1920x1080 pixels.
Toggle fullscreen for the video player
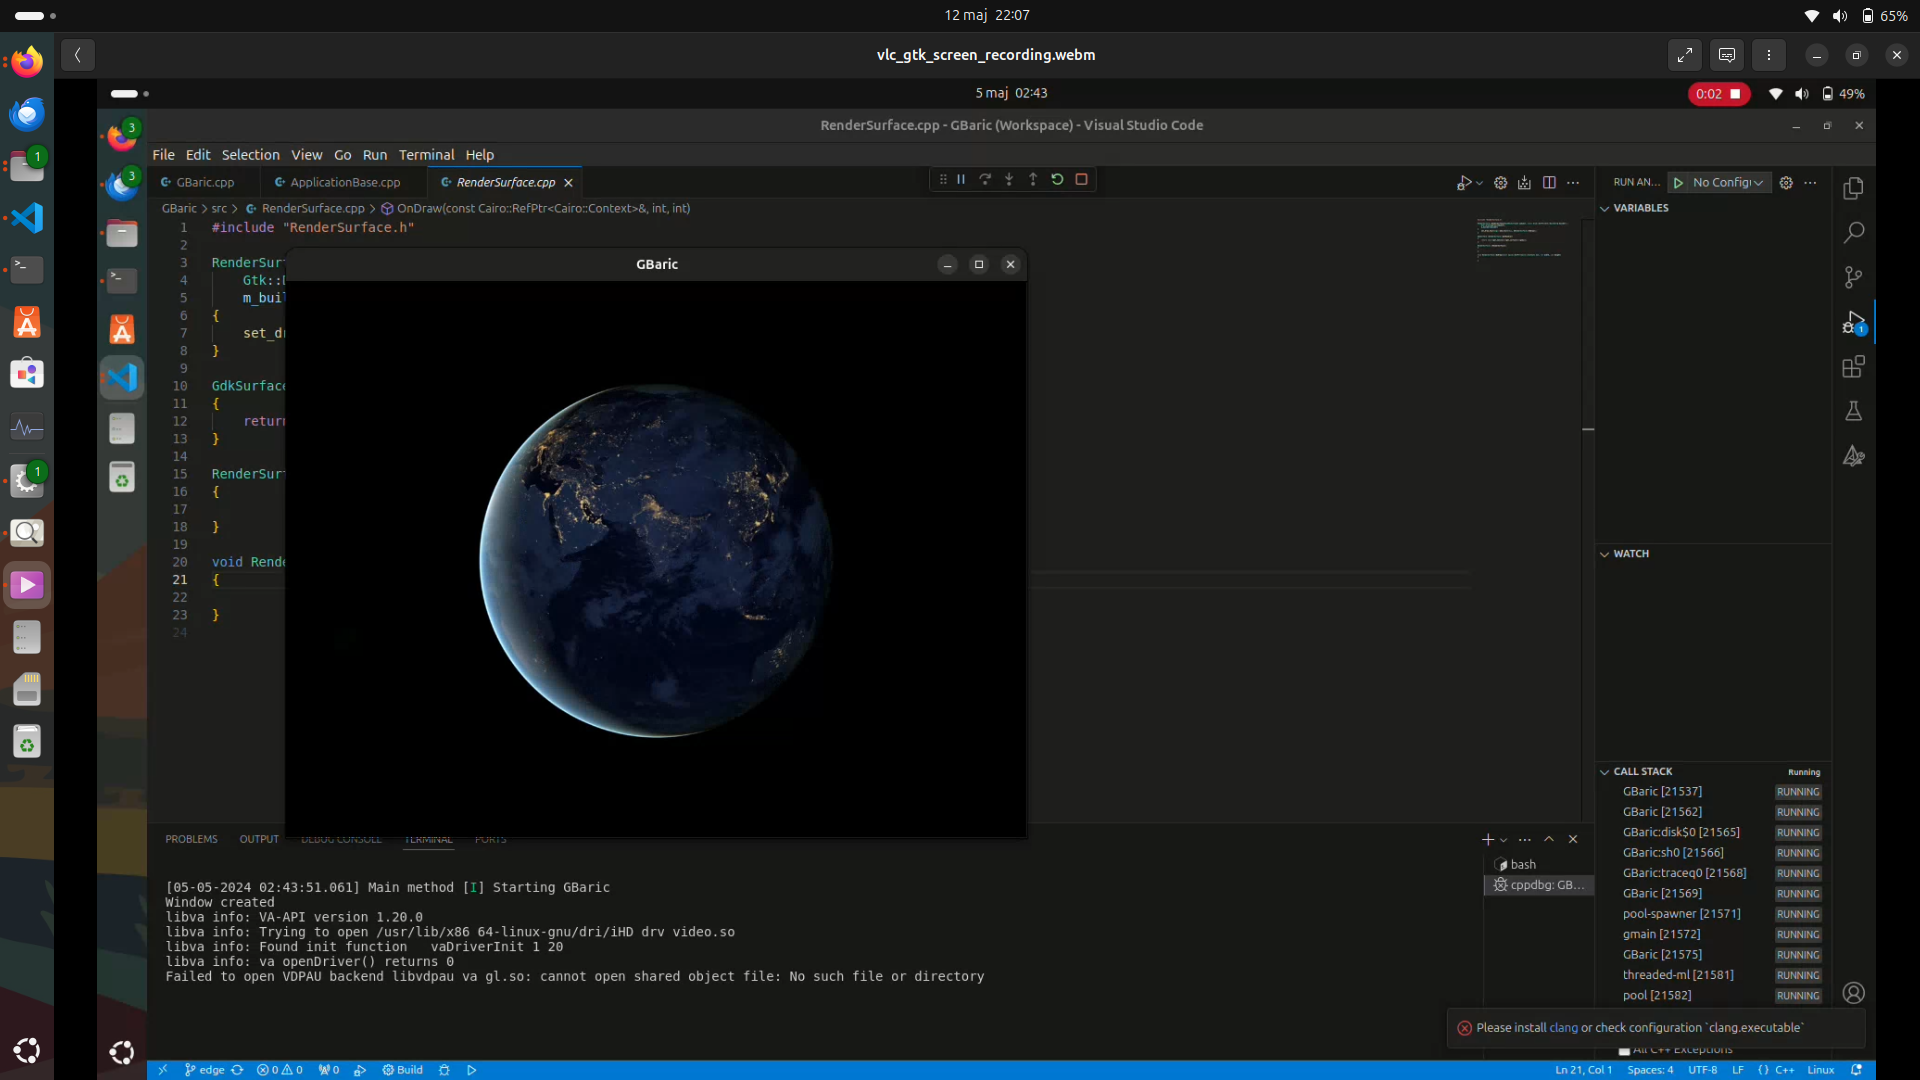(1685, 55)
